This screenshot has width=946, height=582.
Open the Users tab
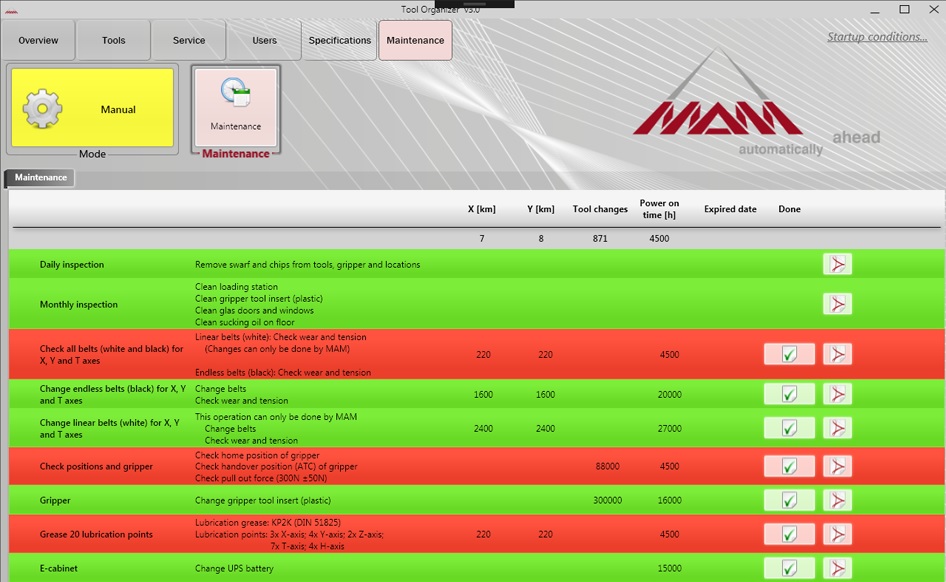tap(264, 40)
